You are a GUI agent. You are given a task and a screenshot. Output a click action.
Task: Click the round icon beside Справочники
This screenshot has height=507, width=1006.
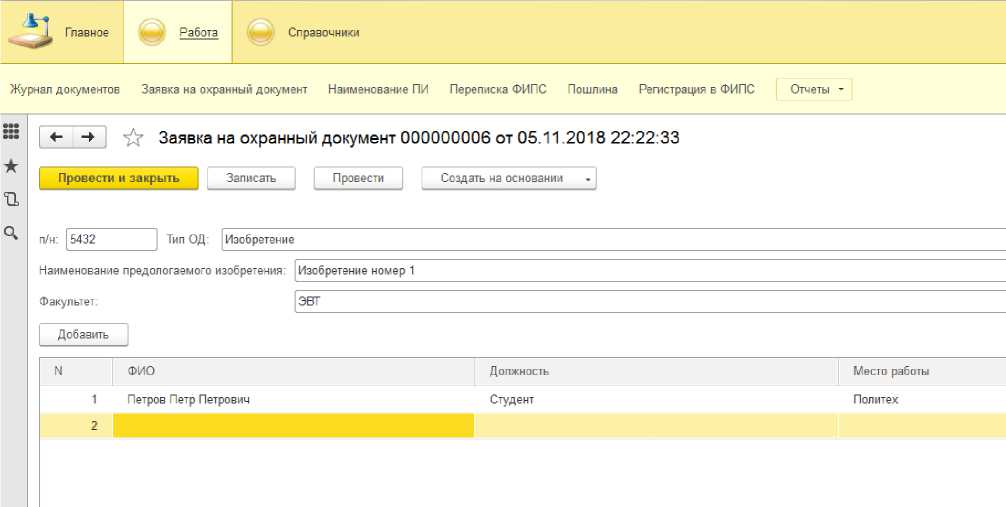pos(260,32)
